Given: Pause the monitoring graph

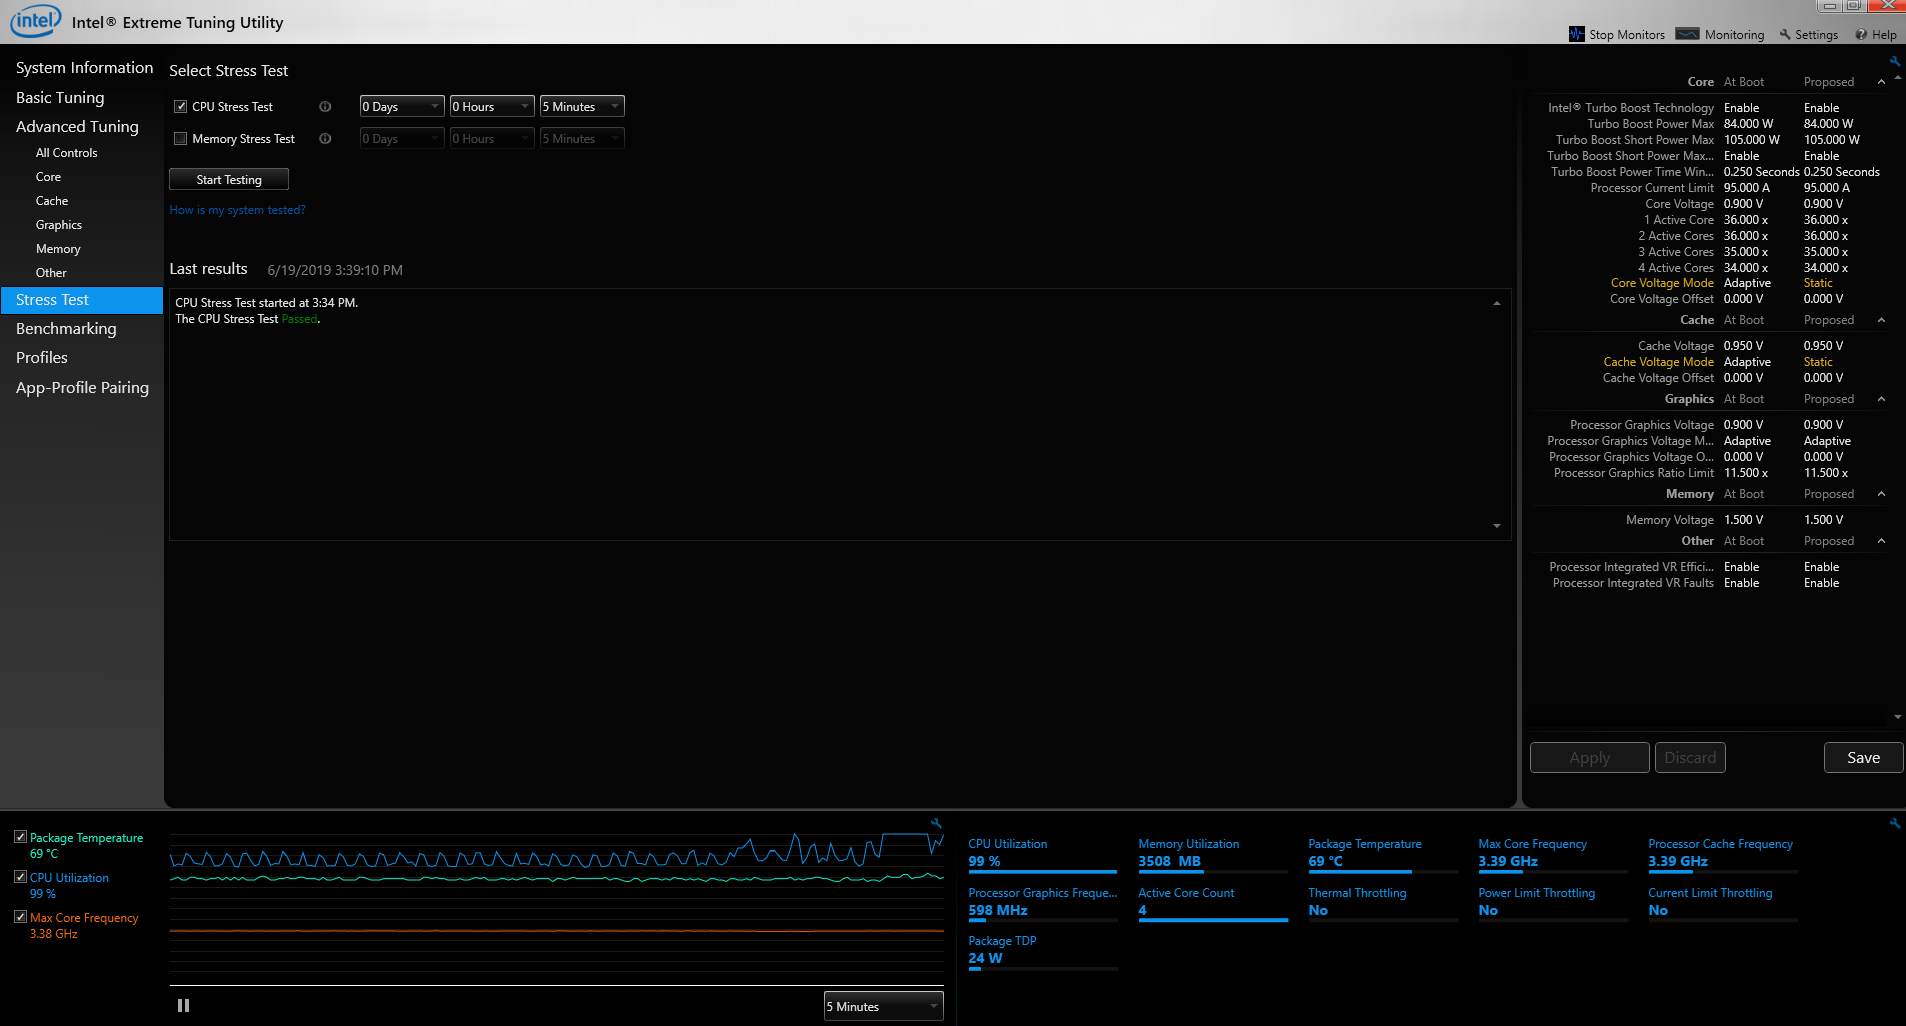Looking at the screenshot, I should [x=183, y=1005].
